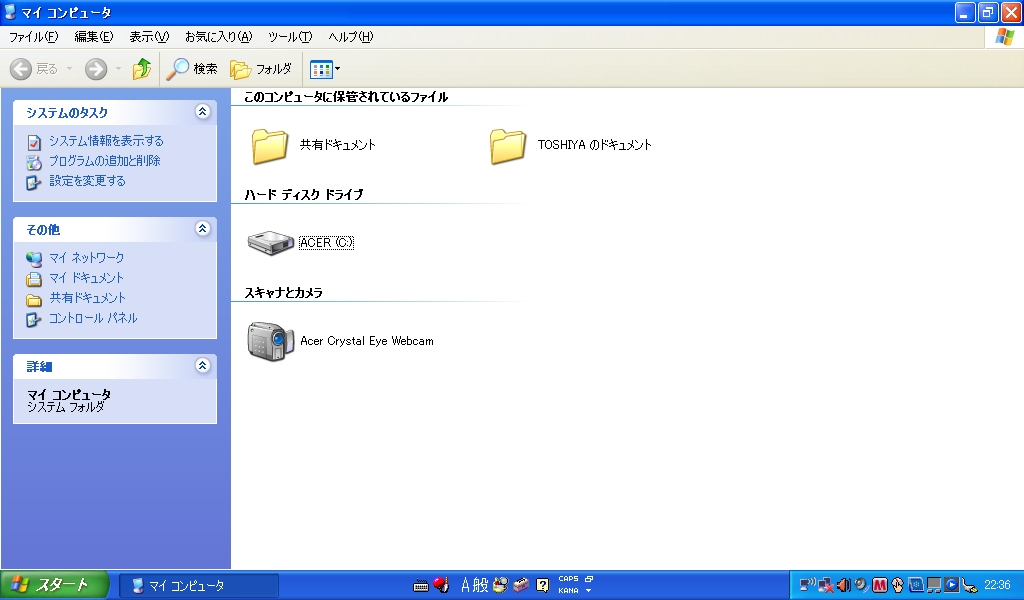The width and height of the screenshot is (1024, 600).
Task: Click the Acer Crystal Eye Webcam label
Action: tap(366, 341)
